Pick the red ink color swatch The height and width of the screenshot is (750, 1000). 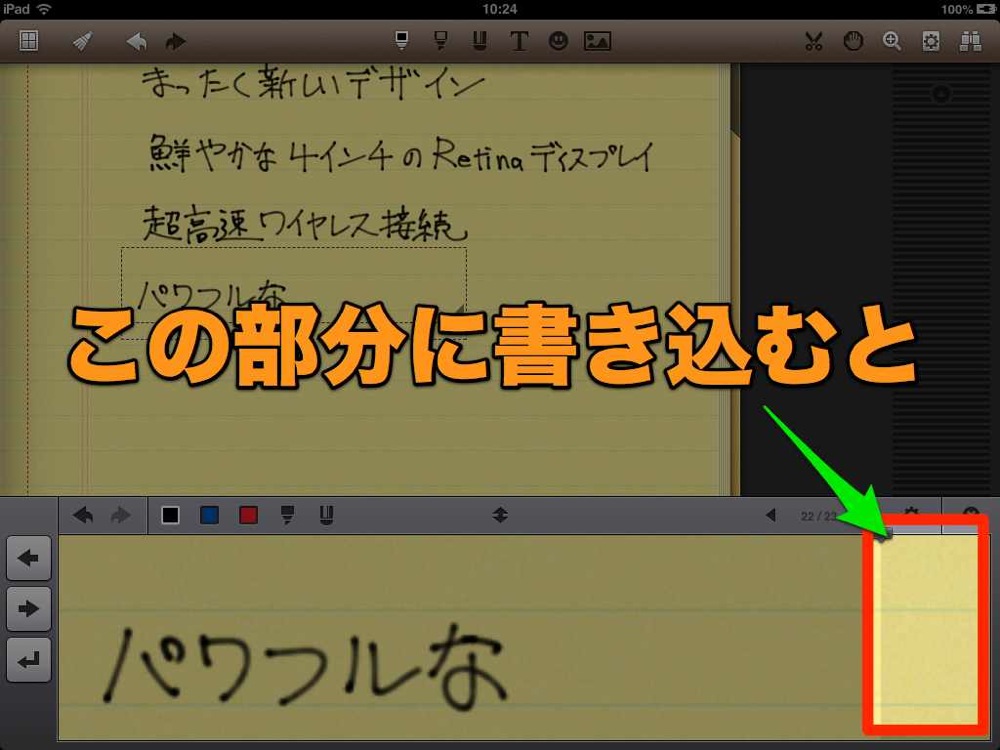pos(248,515)
